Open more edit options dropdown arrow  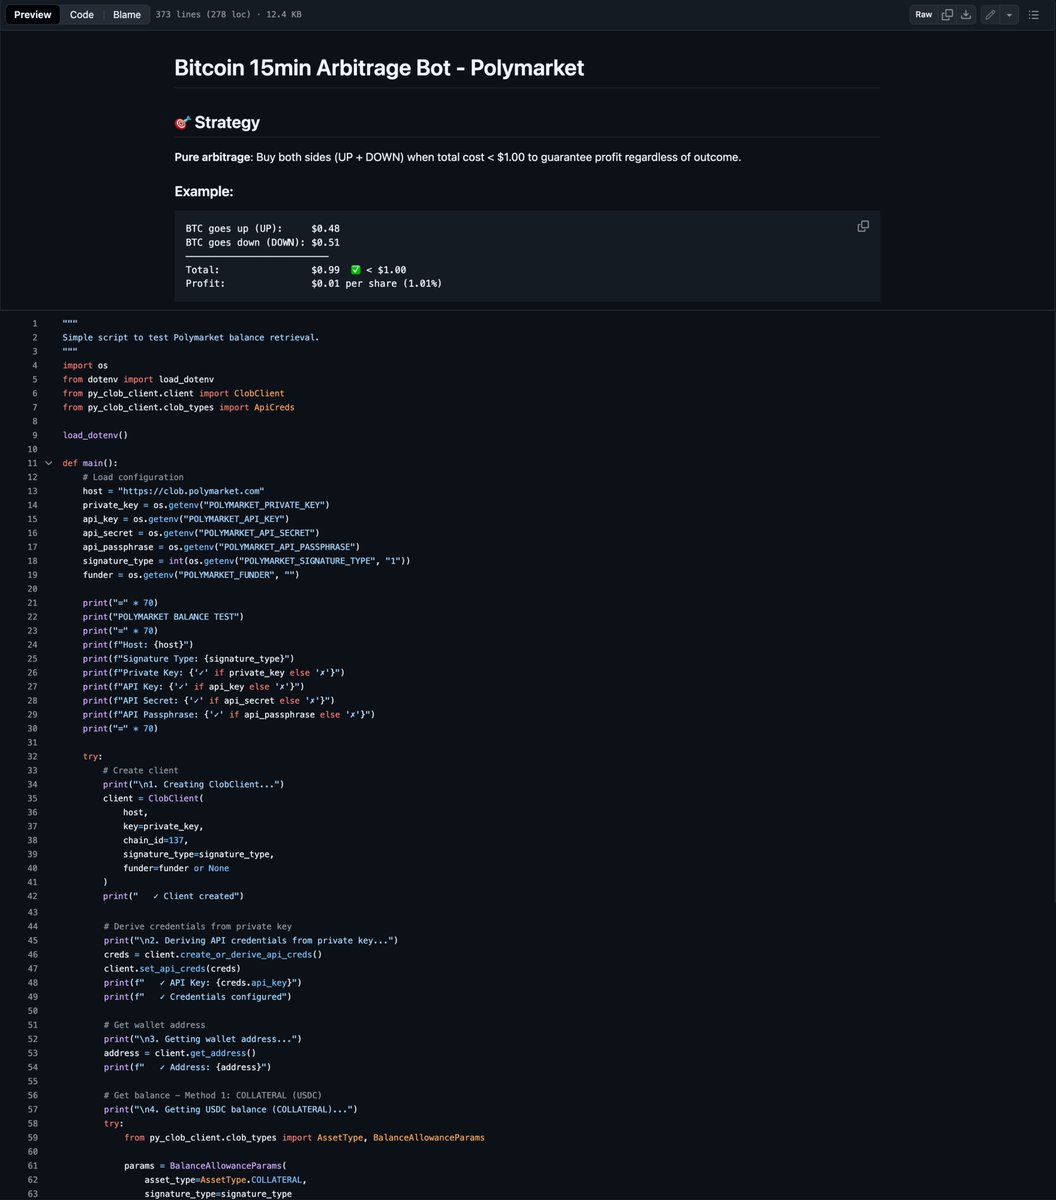click(x=1009, y=15)
